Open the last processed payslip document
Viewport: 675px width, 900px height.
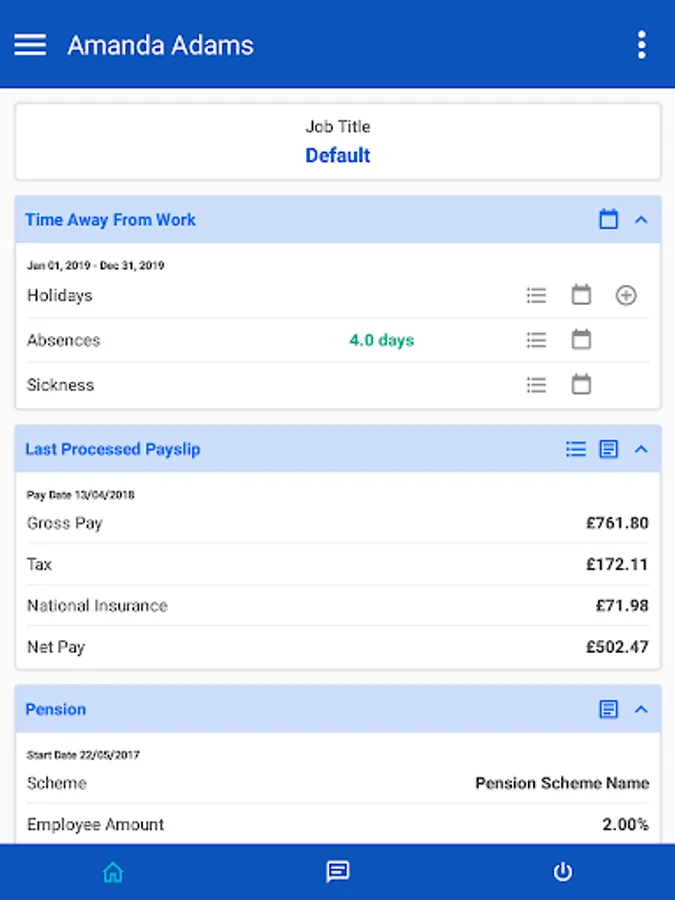point(608,449)
